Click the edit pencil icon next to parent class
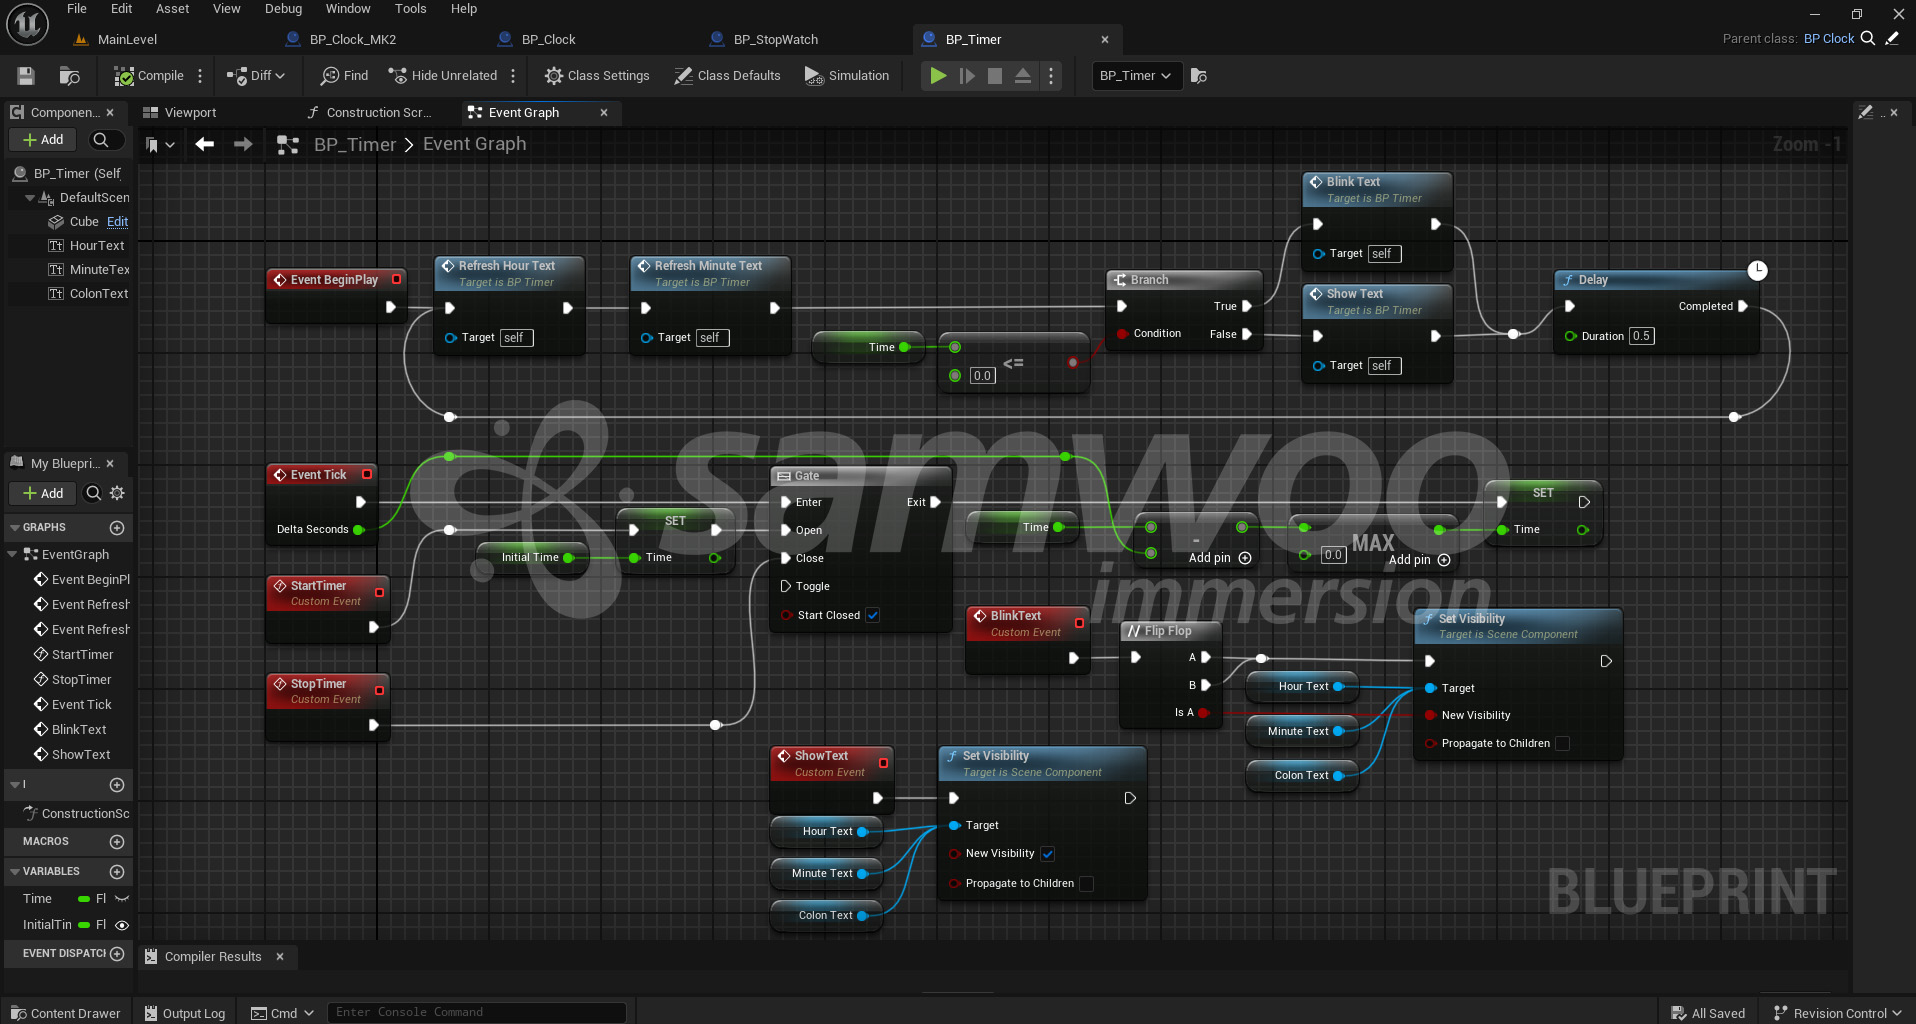Viewport: 1916px width, 1024px height. (1892, 39)
